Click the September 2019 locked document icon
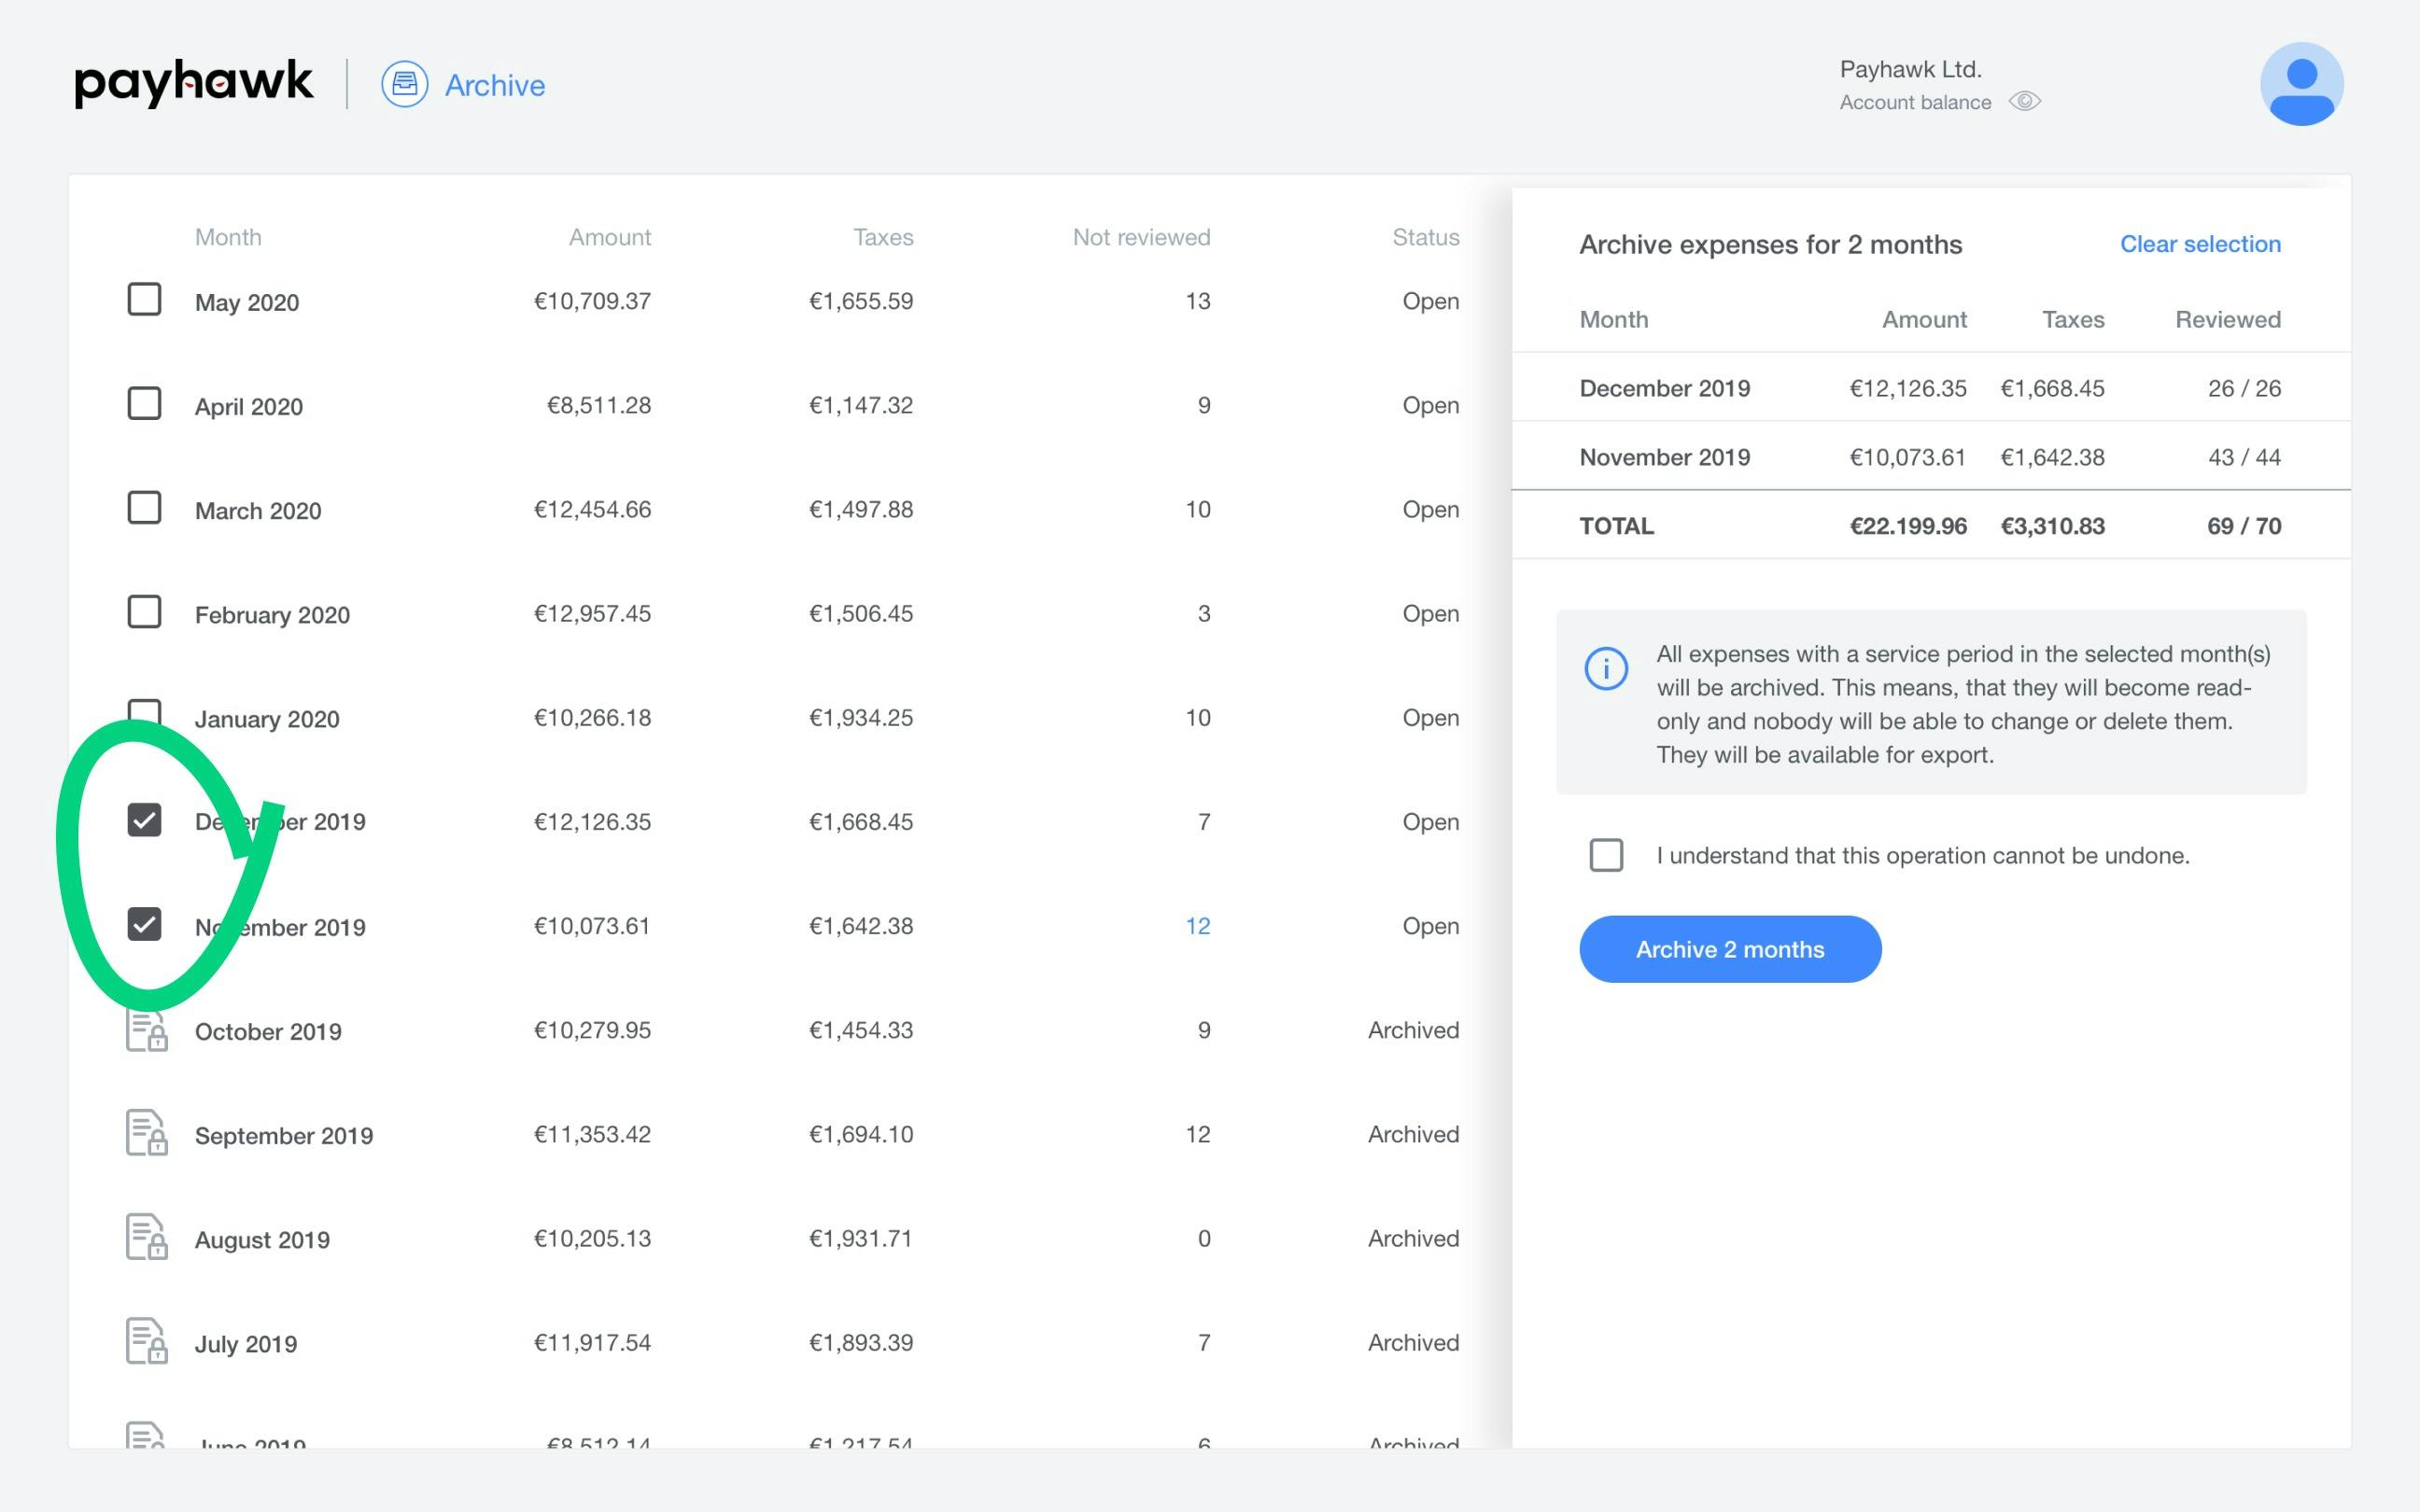This screenshot has height=1512, width=2420. coord(146,1133)
